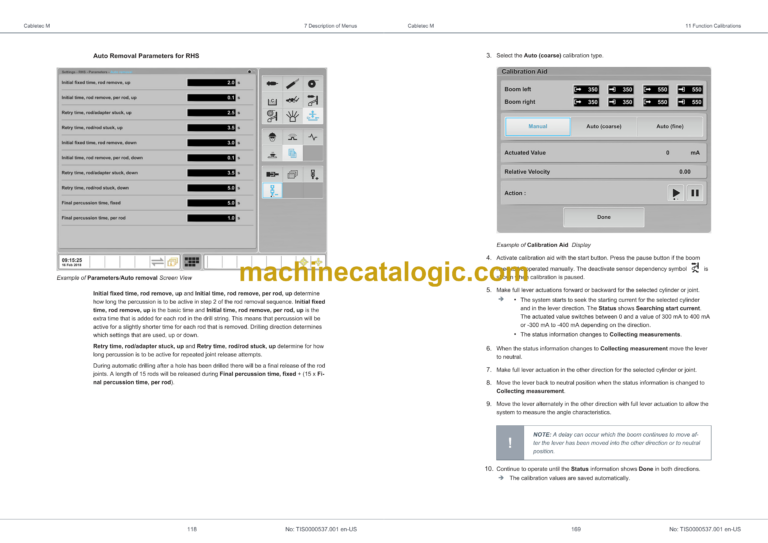Click the 0.00 relative velocity value
This screenshot has width=768, height=543.
point(685,172)
